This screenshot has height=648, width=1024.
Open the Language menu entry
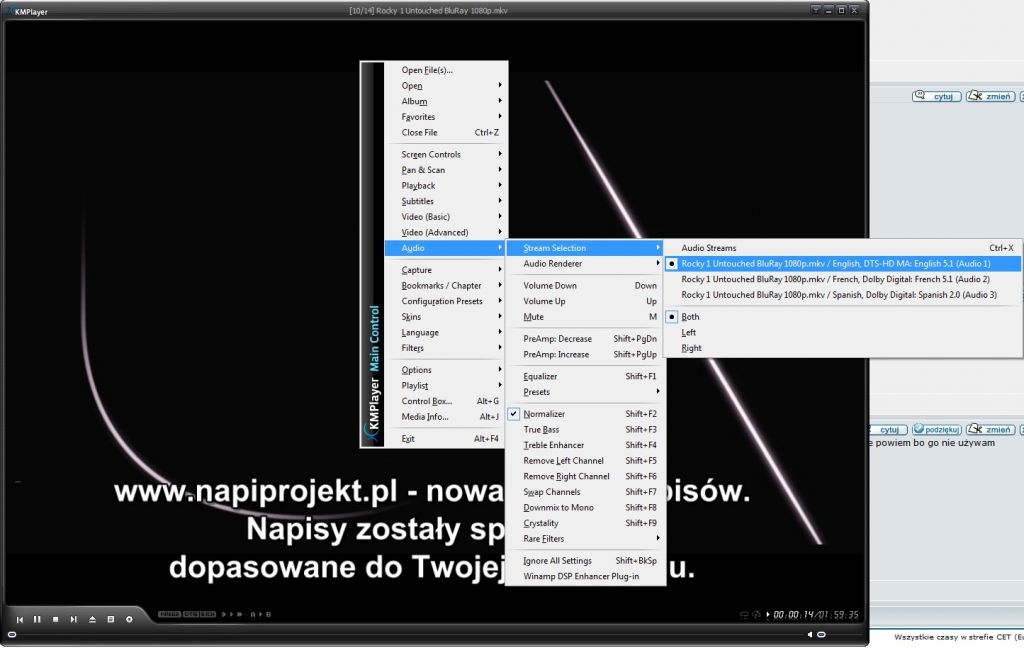[x=445, y=332]
